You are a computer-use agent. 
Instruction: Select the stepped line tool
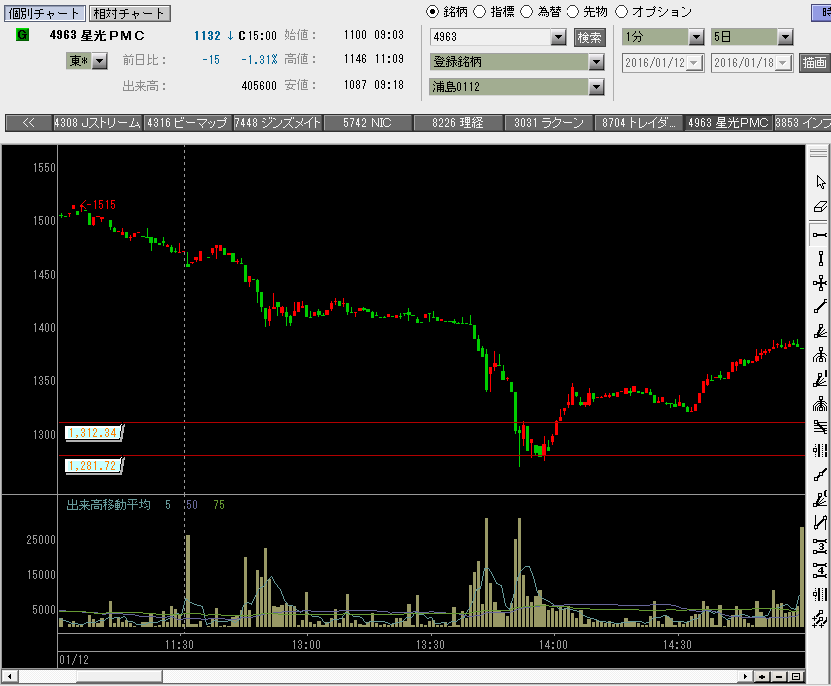tap(820, 475)
